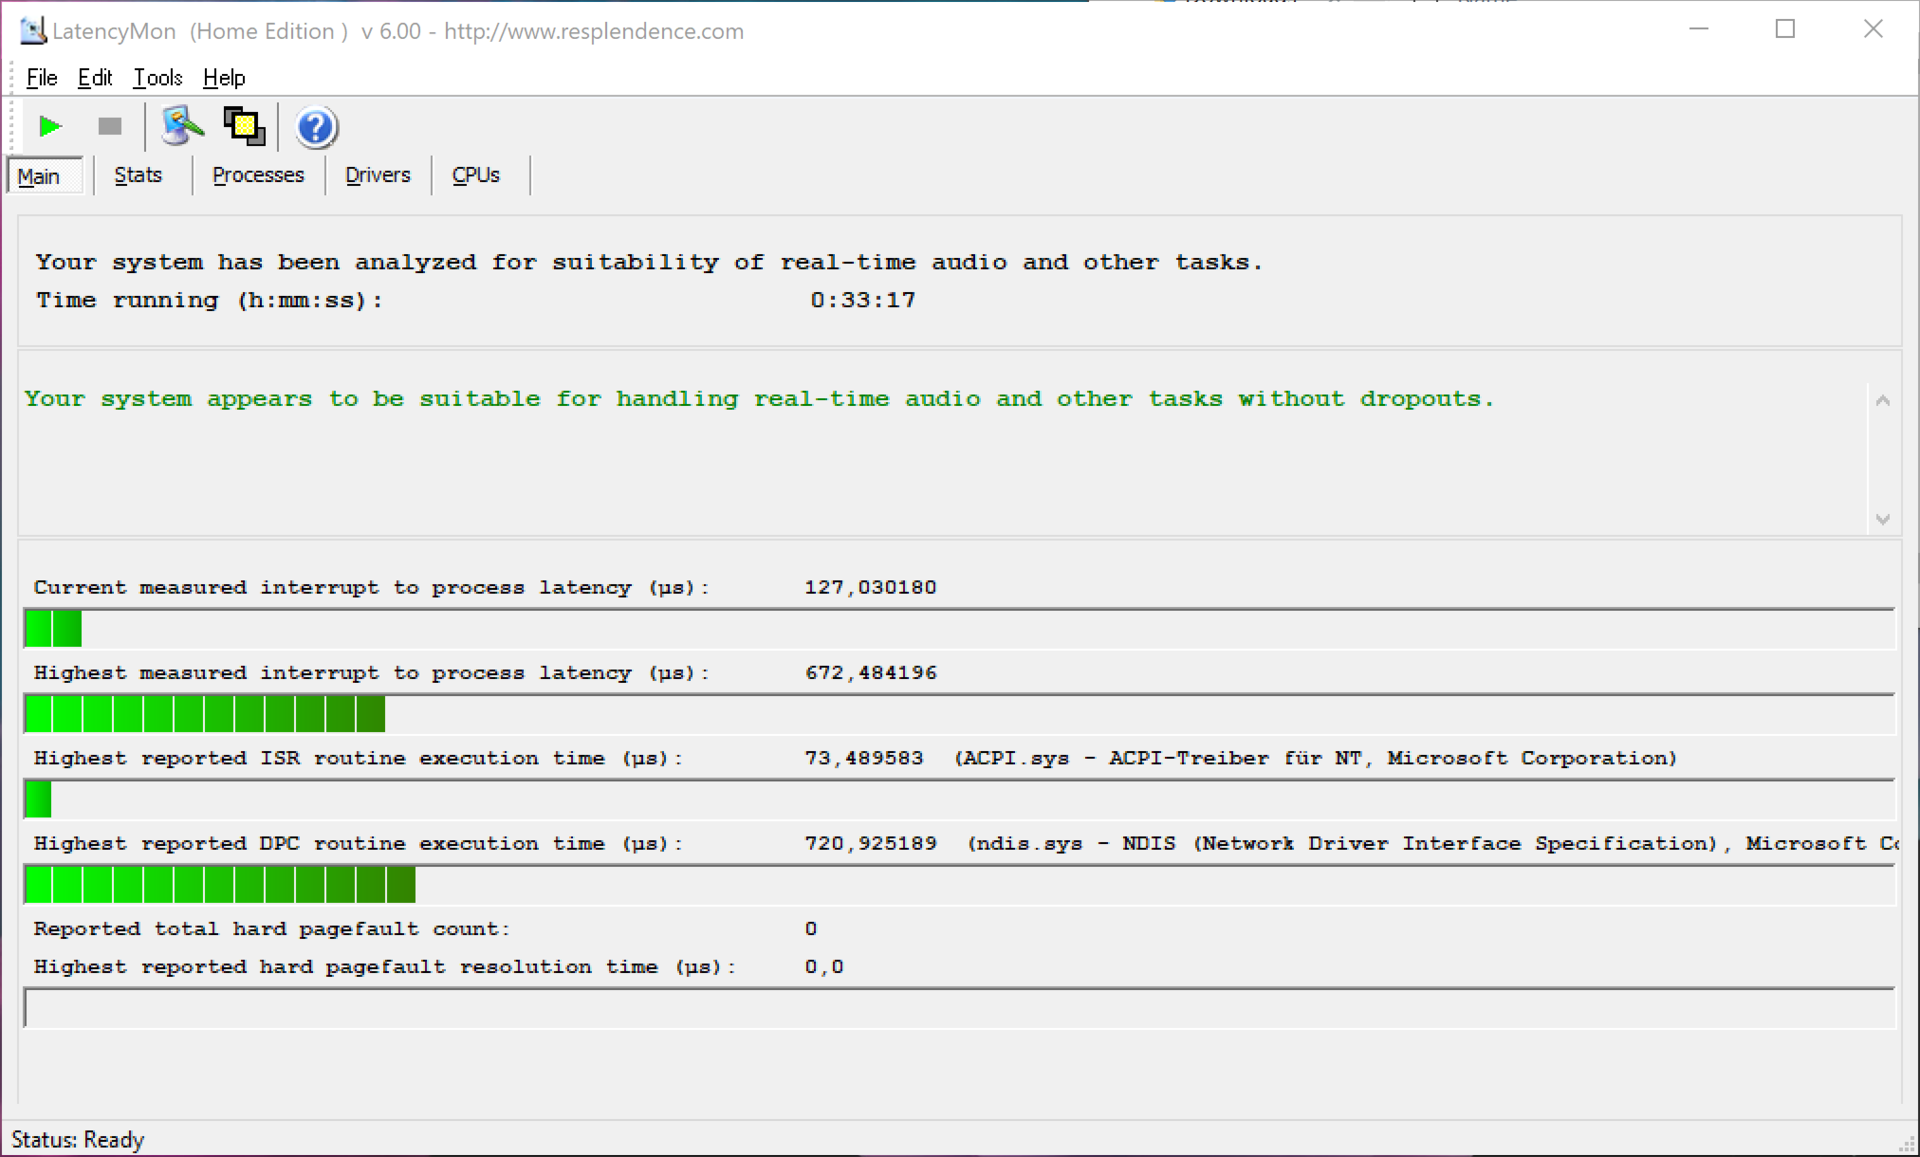
Task: Start monitoring with the green play button
Action: tap(49, 127)
